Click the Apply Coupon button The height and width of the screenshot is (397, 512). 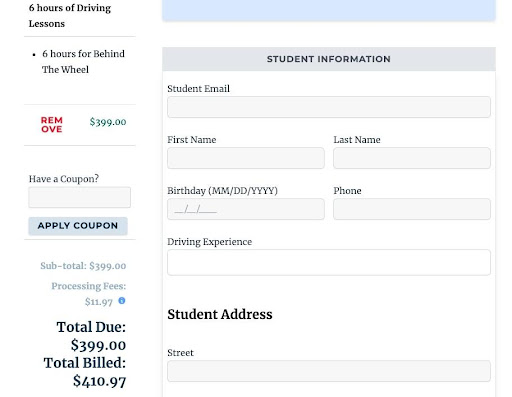(78, 226)
